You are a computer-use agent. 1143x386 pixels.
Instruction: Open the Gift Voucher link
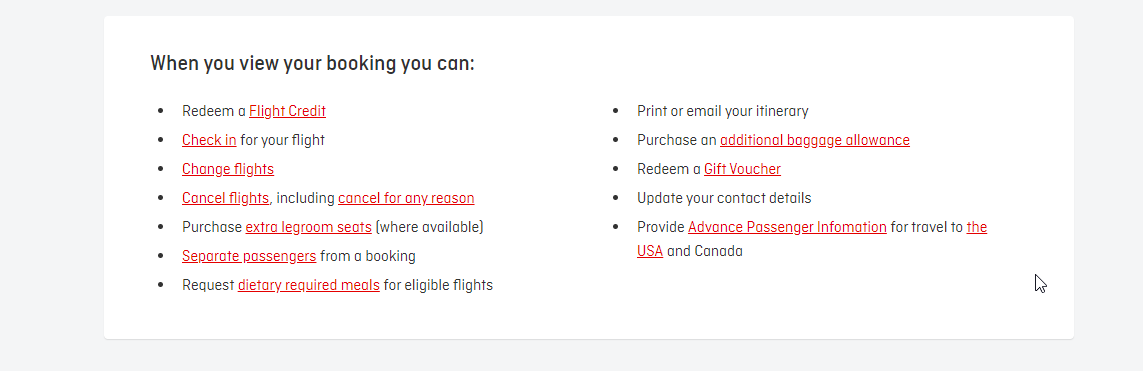point(742,169)
